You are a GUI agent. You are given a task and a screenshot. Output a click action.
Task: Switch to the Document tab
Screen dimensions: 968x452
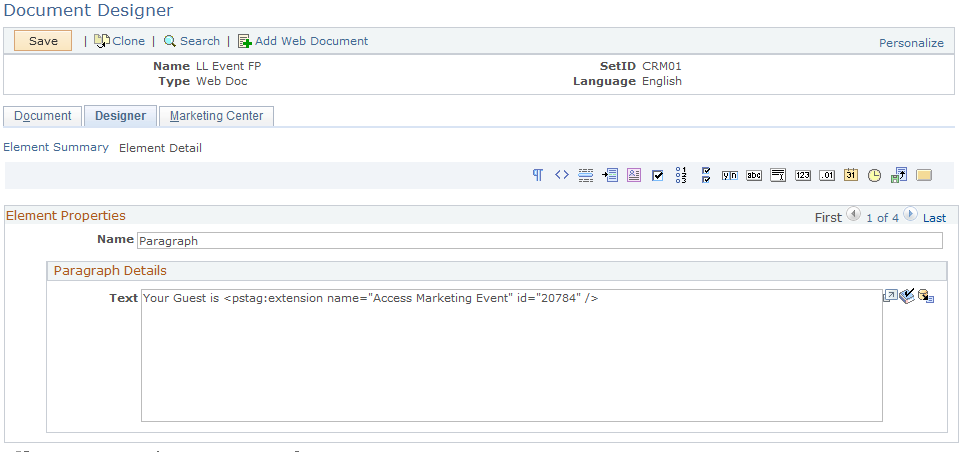43,116
